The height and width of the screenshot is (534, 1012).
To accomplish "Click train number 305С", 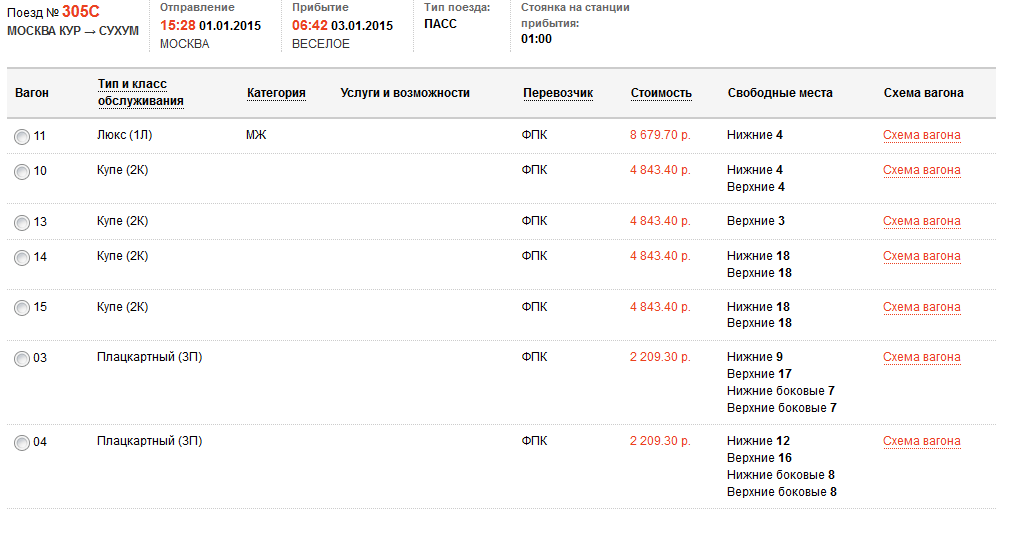I will coord(82,12).
